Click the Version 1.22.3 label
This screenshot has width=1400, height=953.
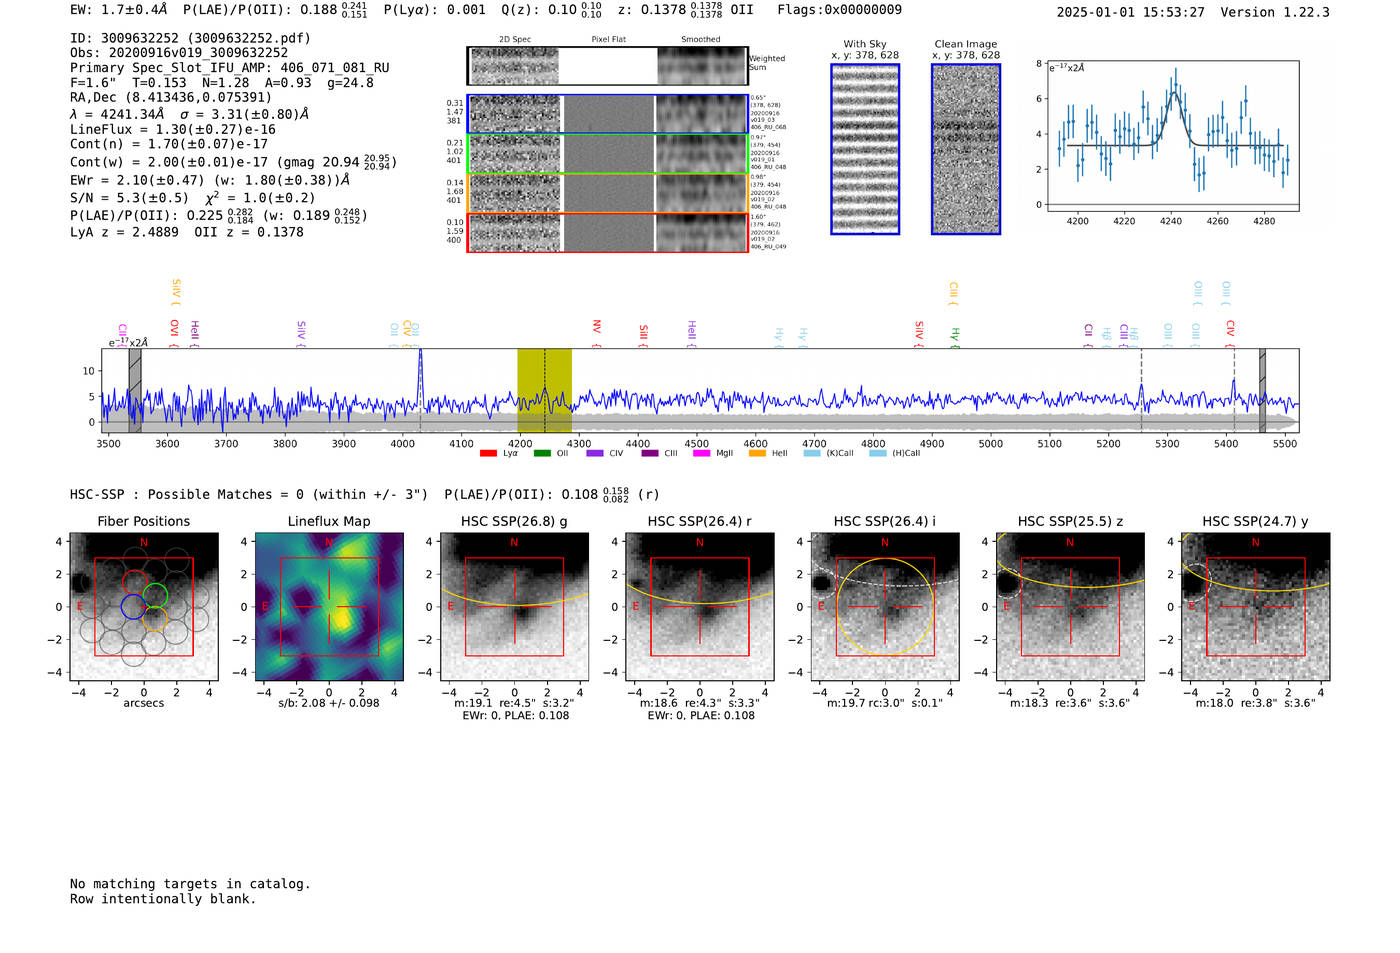(1275, 12)
